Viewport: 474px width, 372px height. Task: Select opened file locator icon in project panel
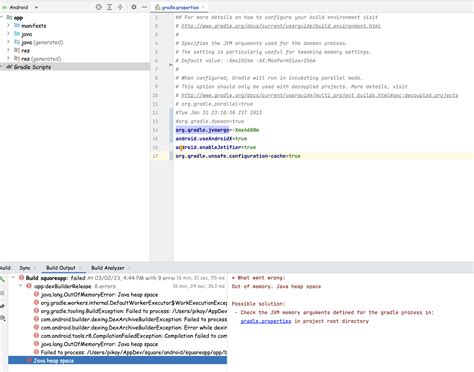tap(99, 7)
